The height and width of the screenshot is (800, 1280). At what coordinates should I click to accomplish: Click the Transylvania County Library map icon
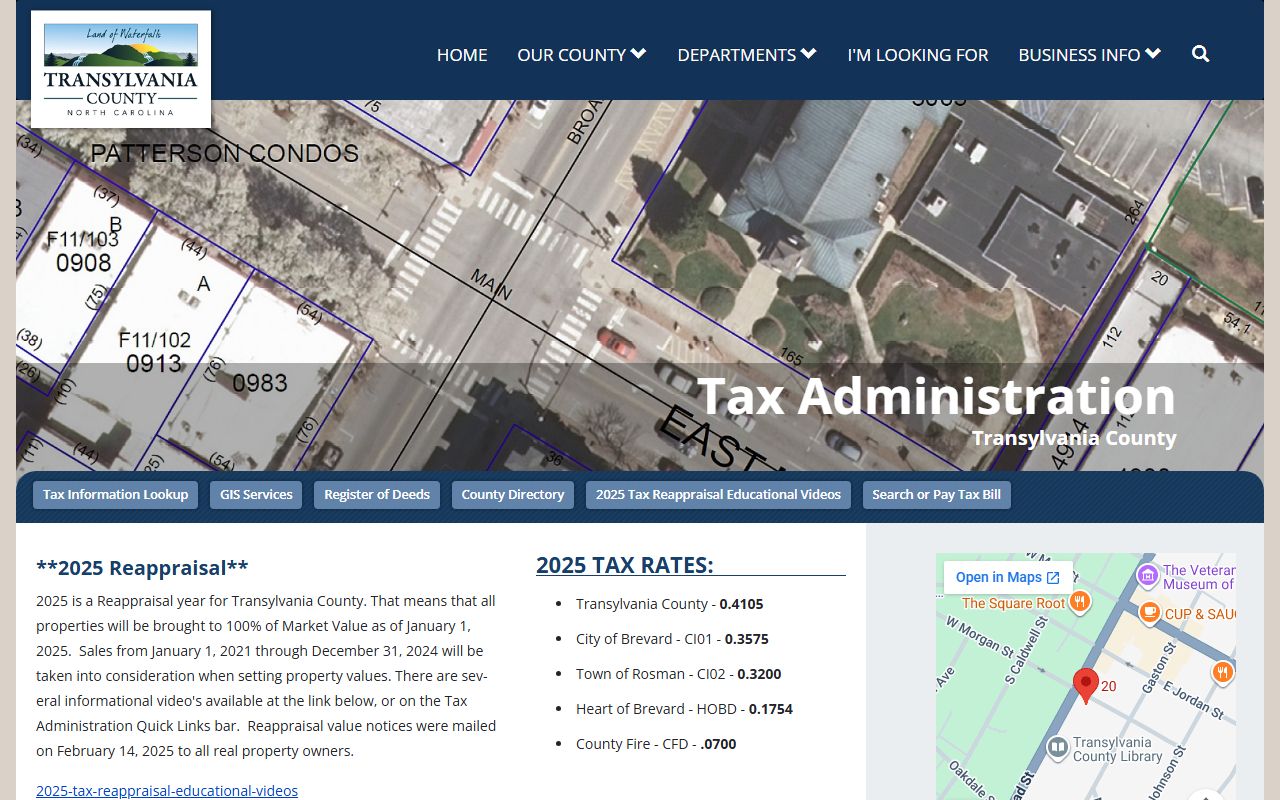click(1057, 748)
